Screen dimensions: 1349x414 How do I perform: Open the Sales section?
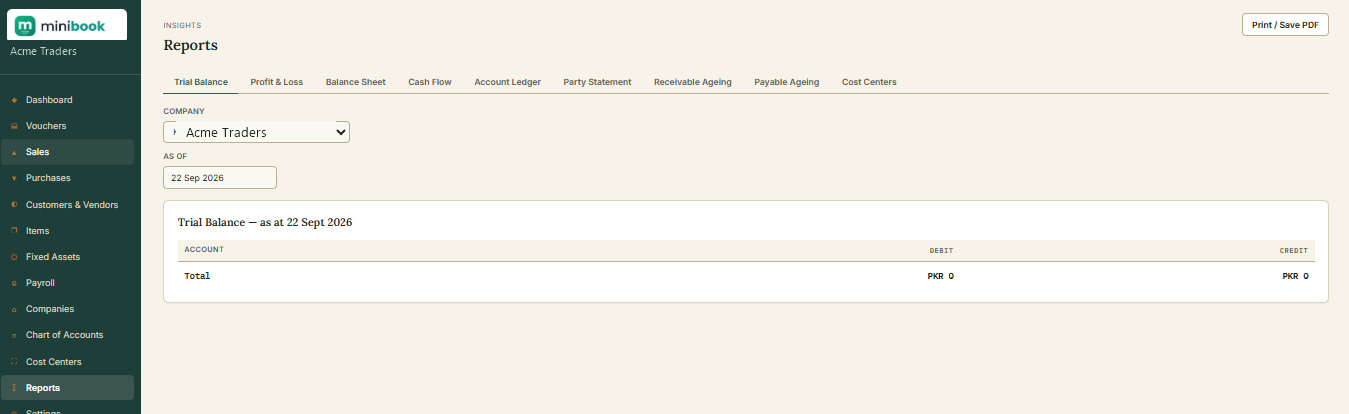point(67,152)
